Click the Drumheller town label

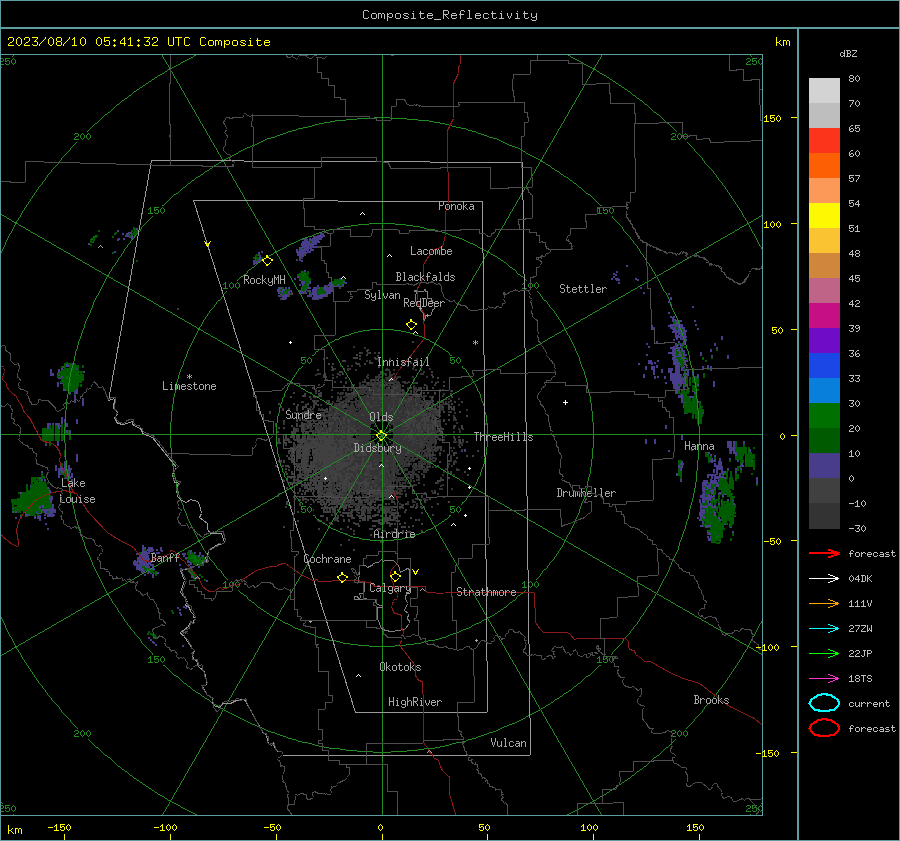click(586, 493)
